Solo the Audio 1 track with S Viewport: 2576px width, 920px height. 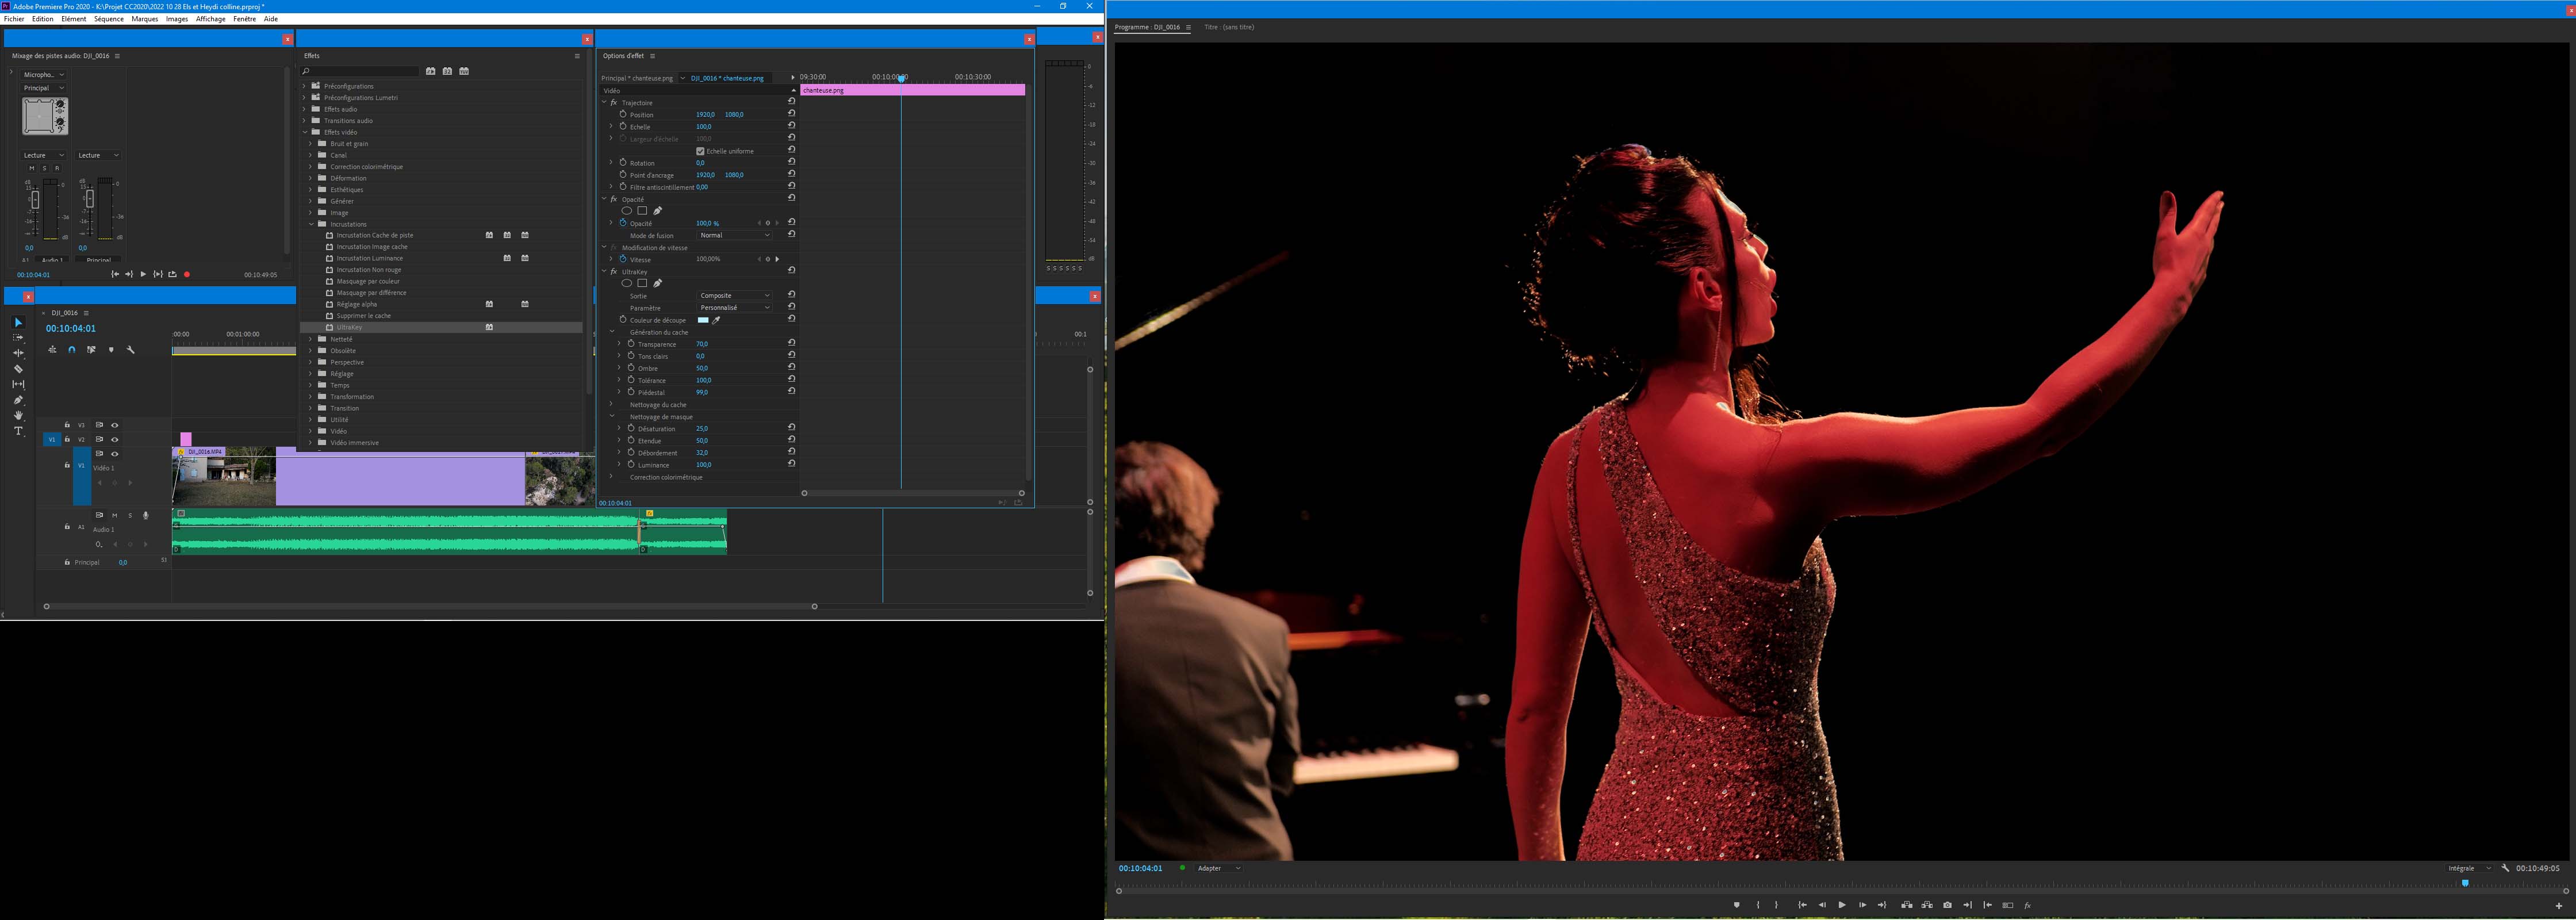130,515
